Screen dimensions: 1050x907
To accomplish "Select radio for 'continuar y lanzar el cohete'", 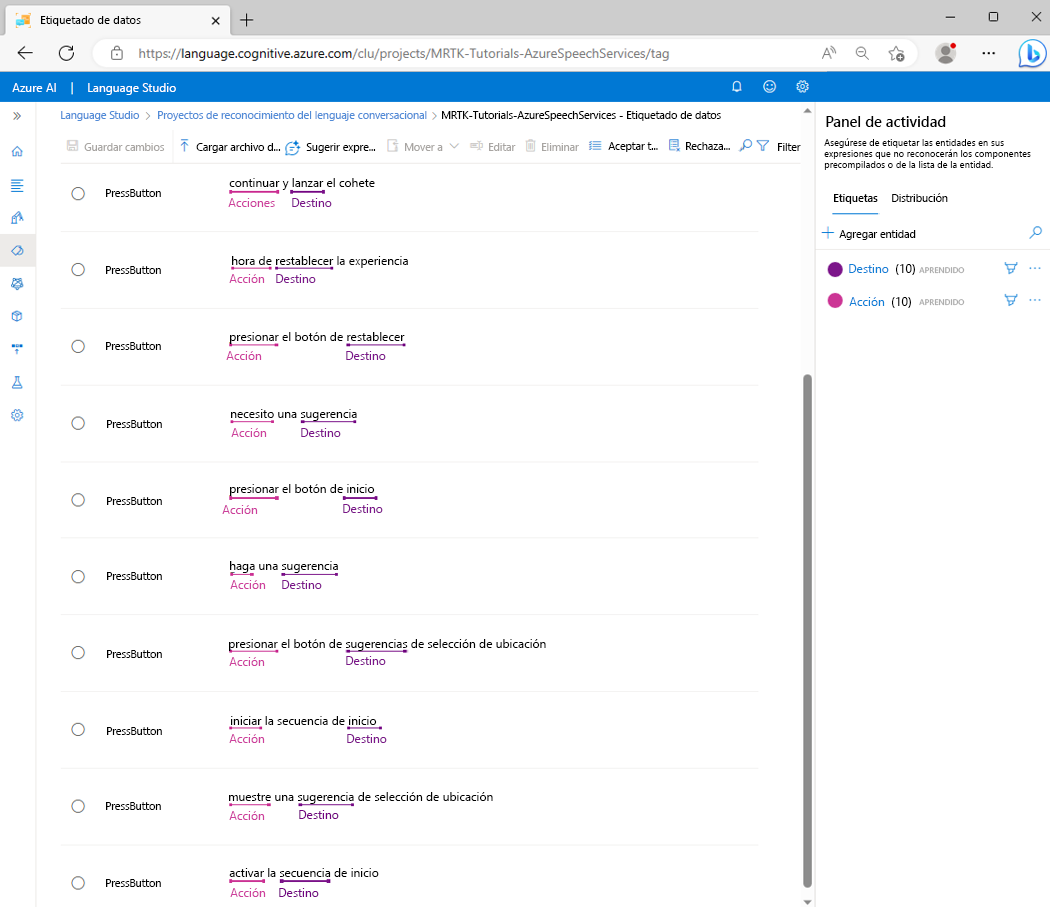I will pos(78,194).
